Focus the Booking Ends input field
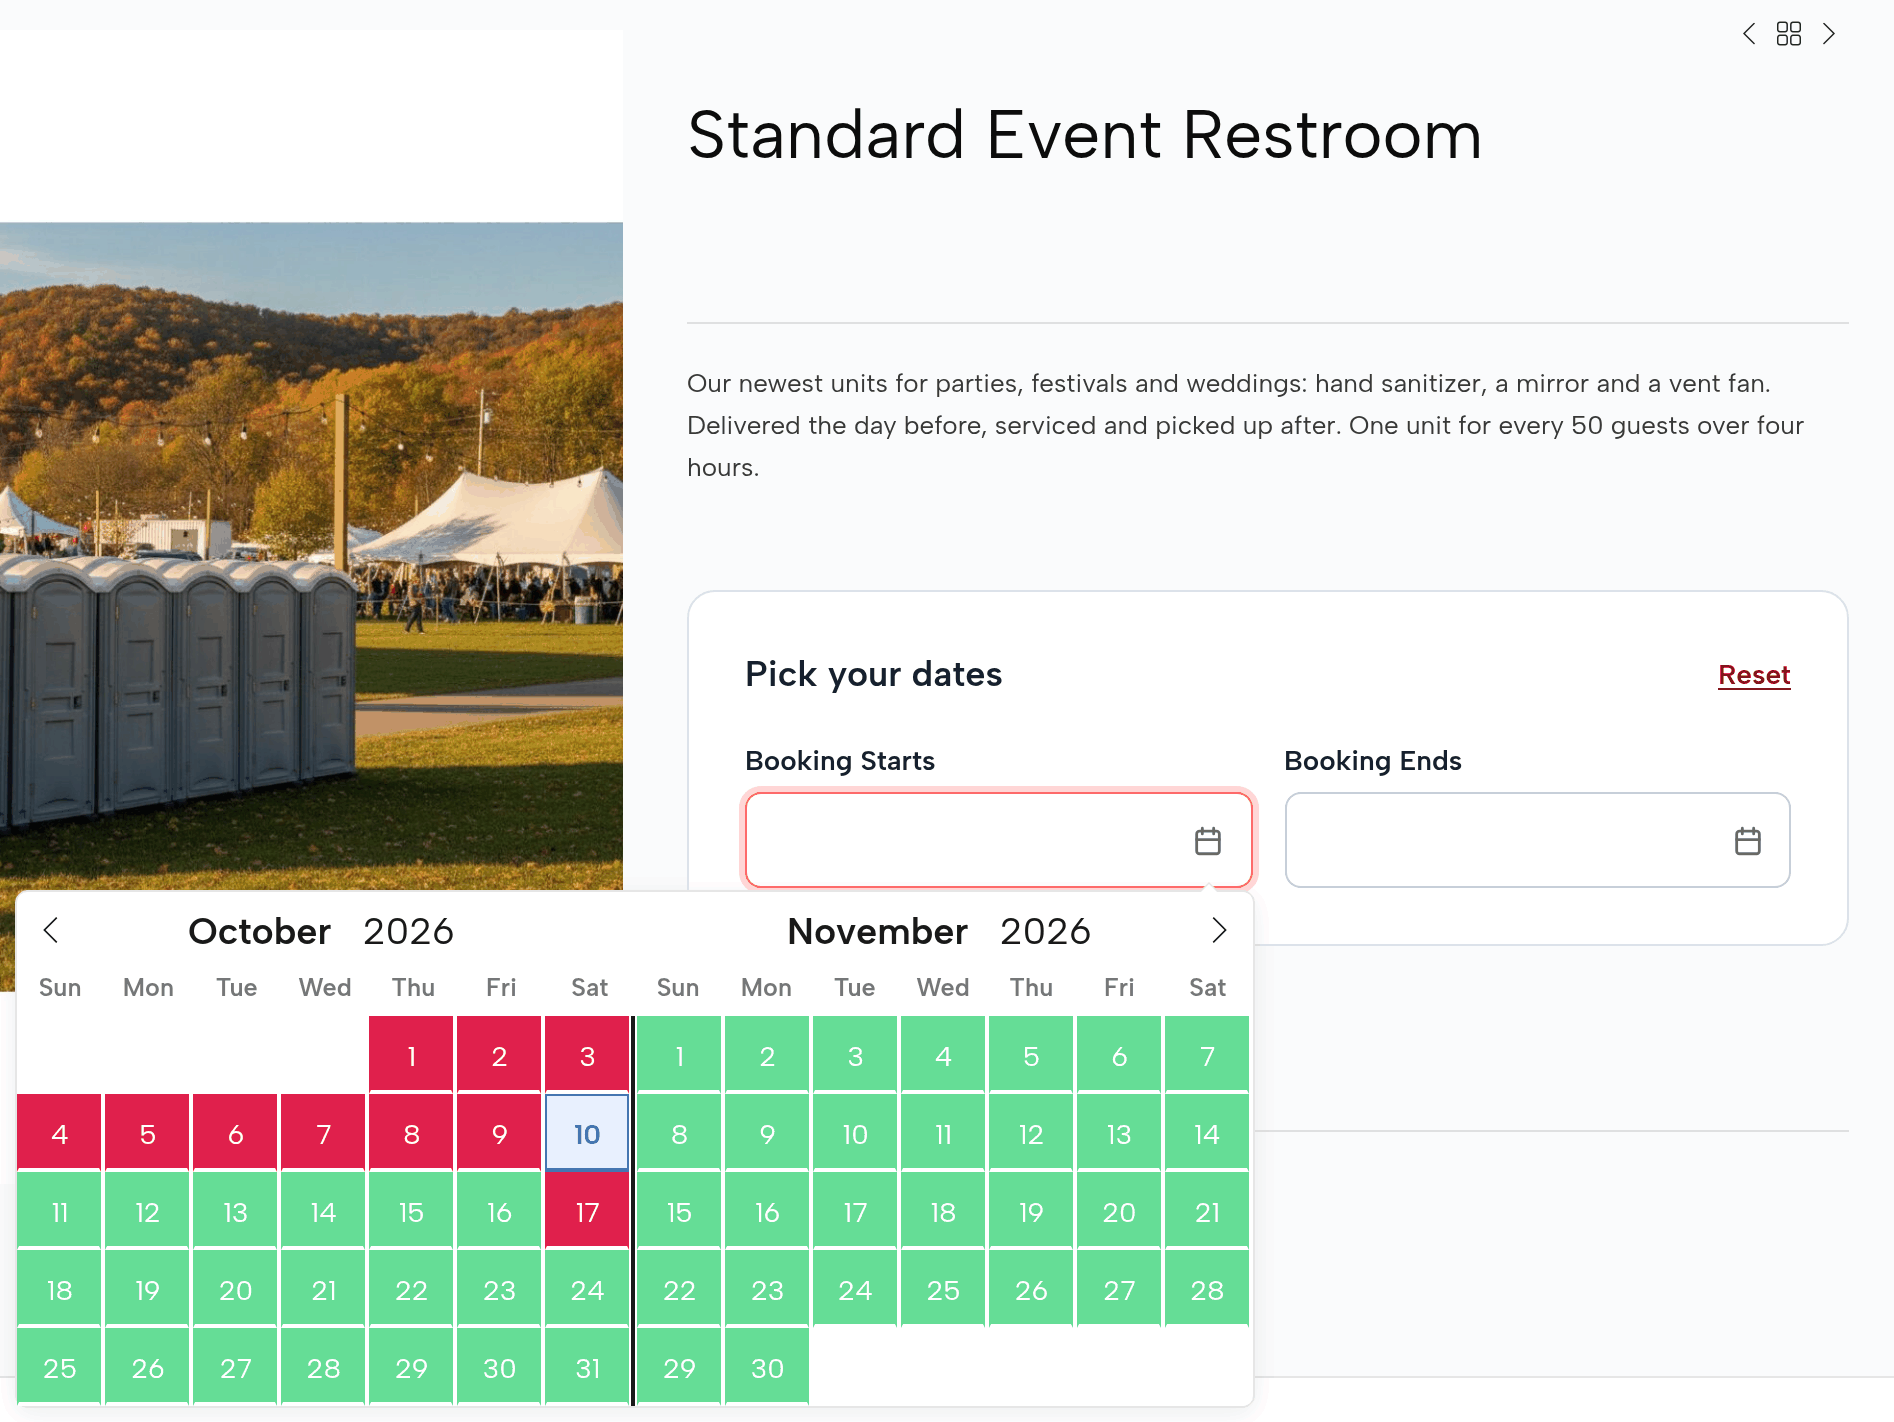The width and height of the screenshot is (1894, 1422). (x=1537, y=840)
